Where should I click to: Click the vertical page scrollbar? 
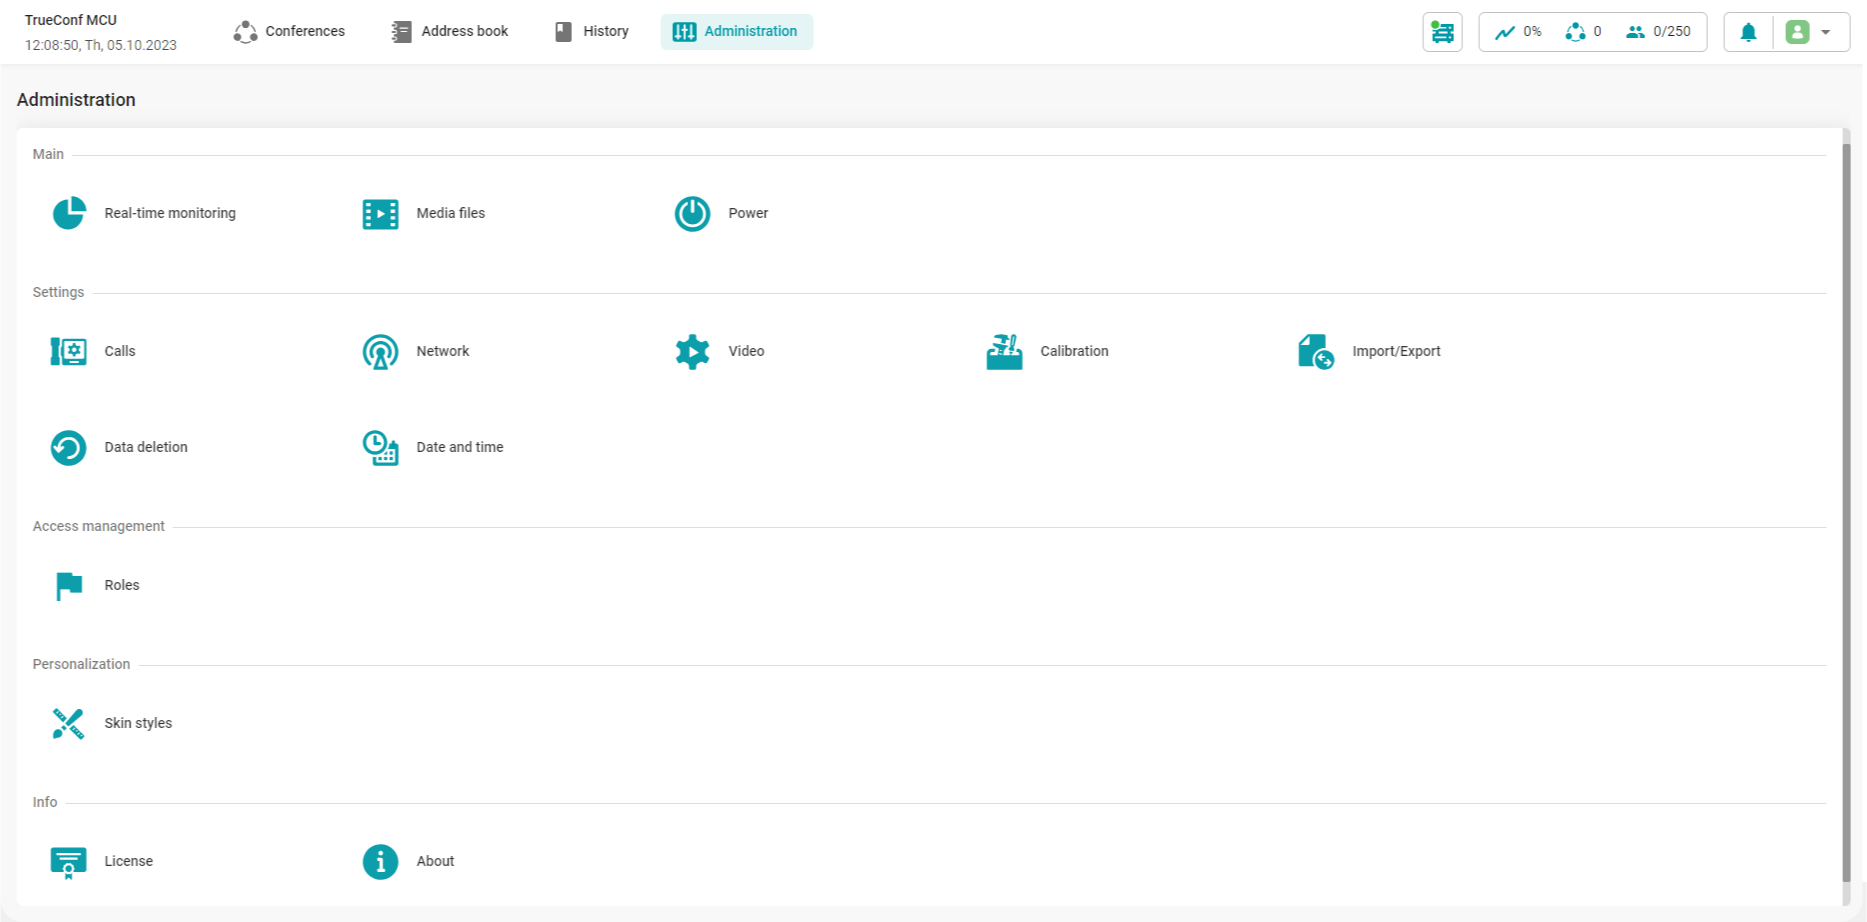click(1846, 510)
